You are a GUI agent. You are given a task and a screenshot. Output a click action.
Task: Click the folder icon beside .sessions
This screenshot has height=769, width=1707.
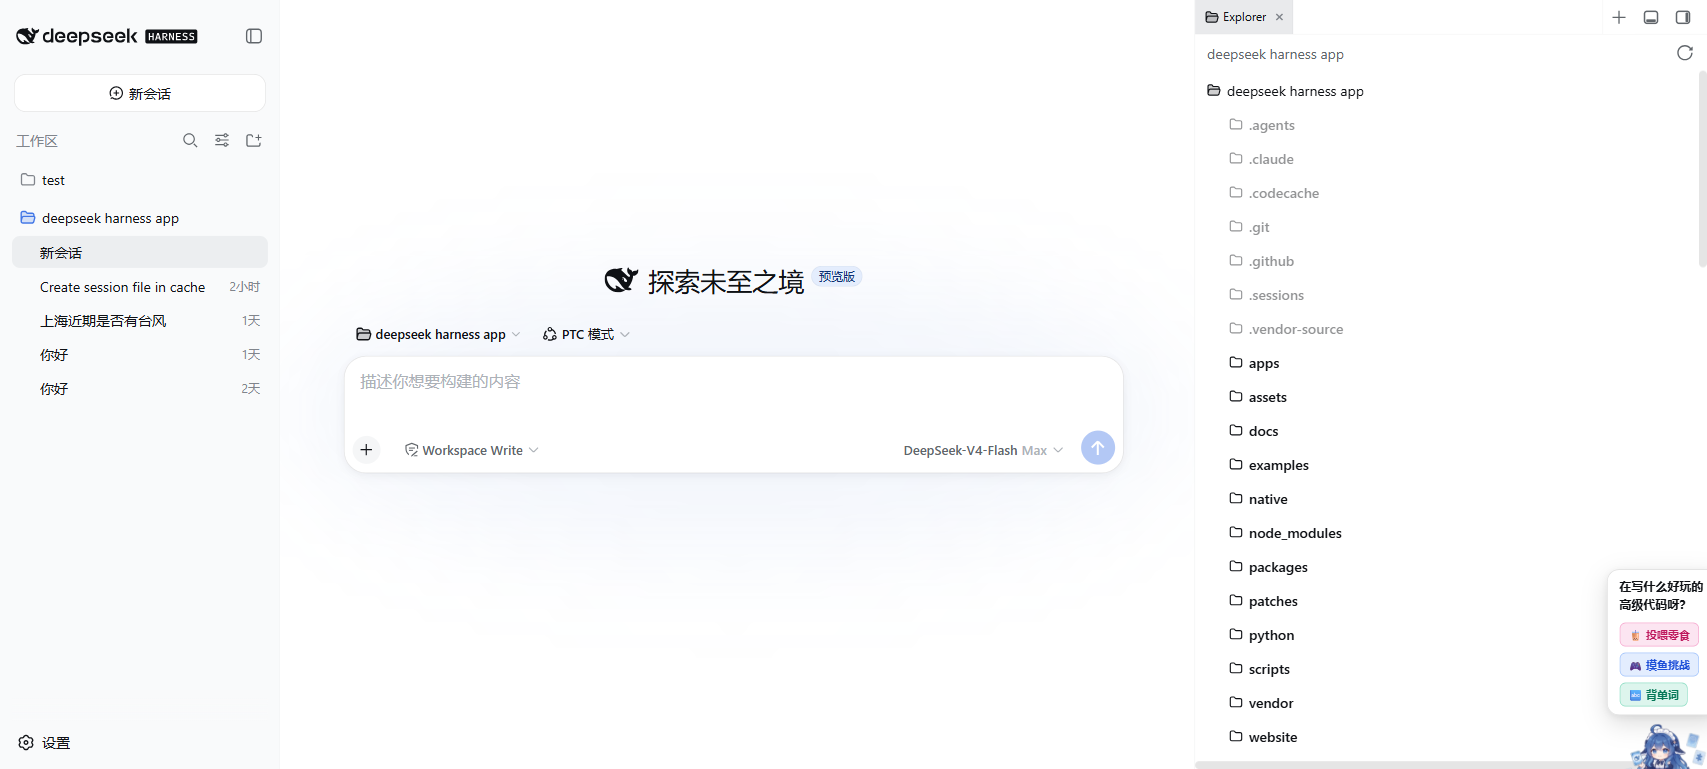pos(1236,295)
